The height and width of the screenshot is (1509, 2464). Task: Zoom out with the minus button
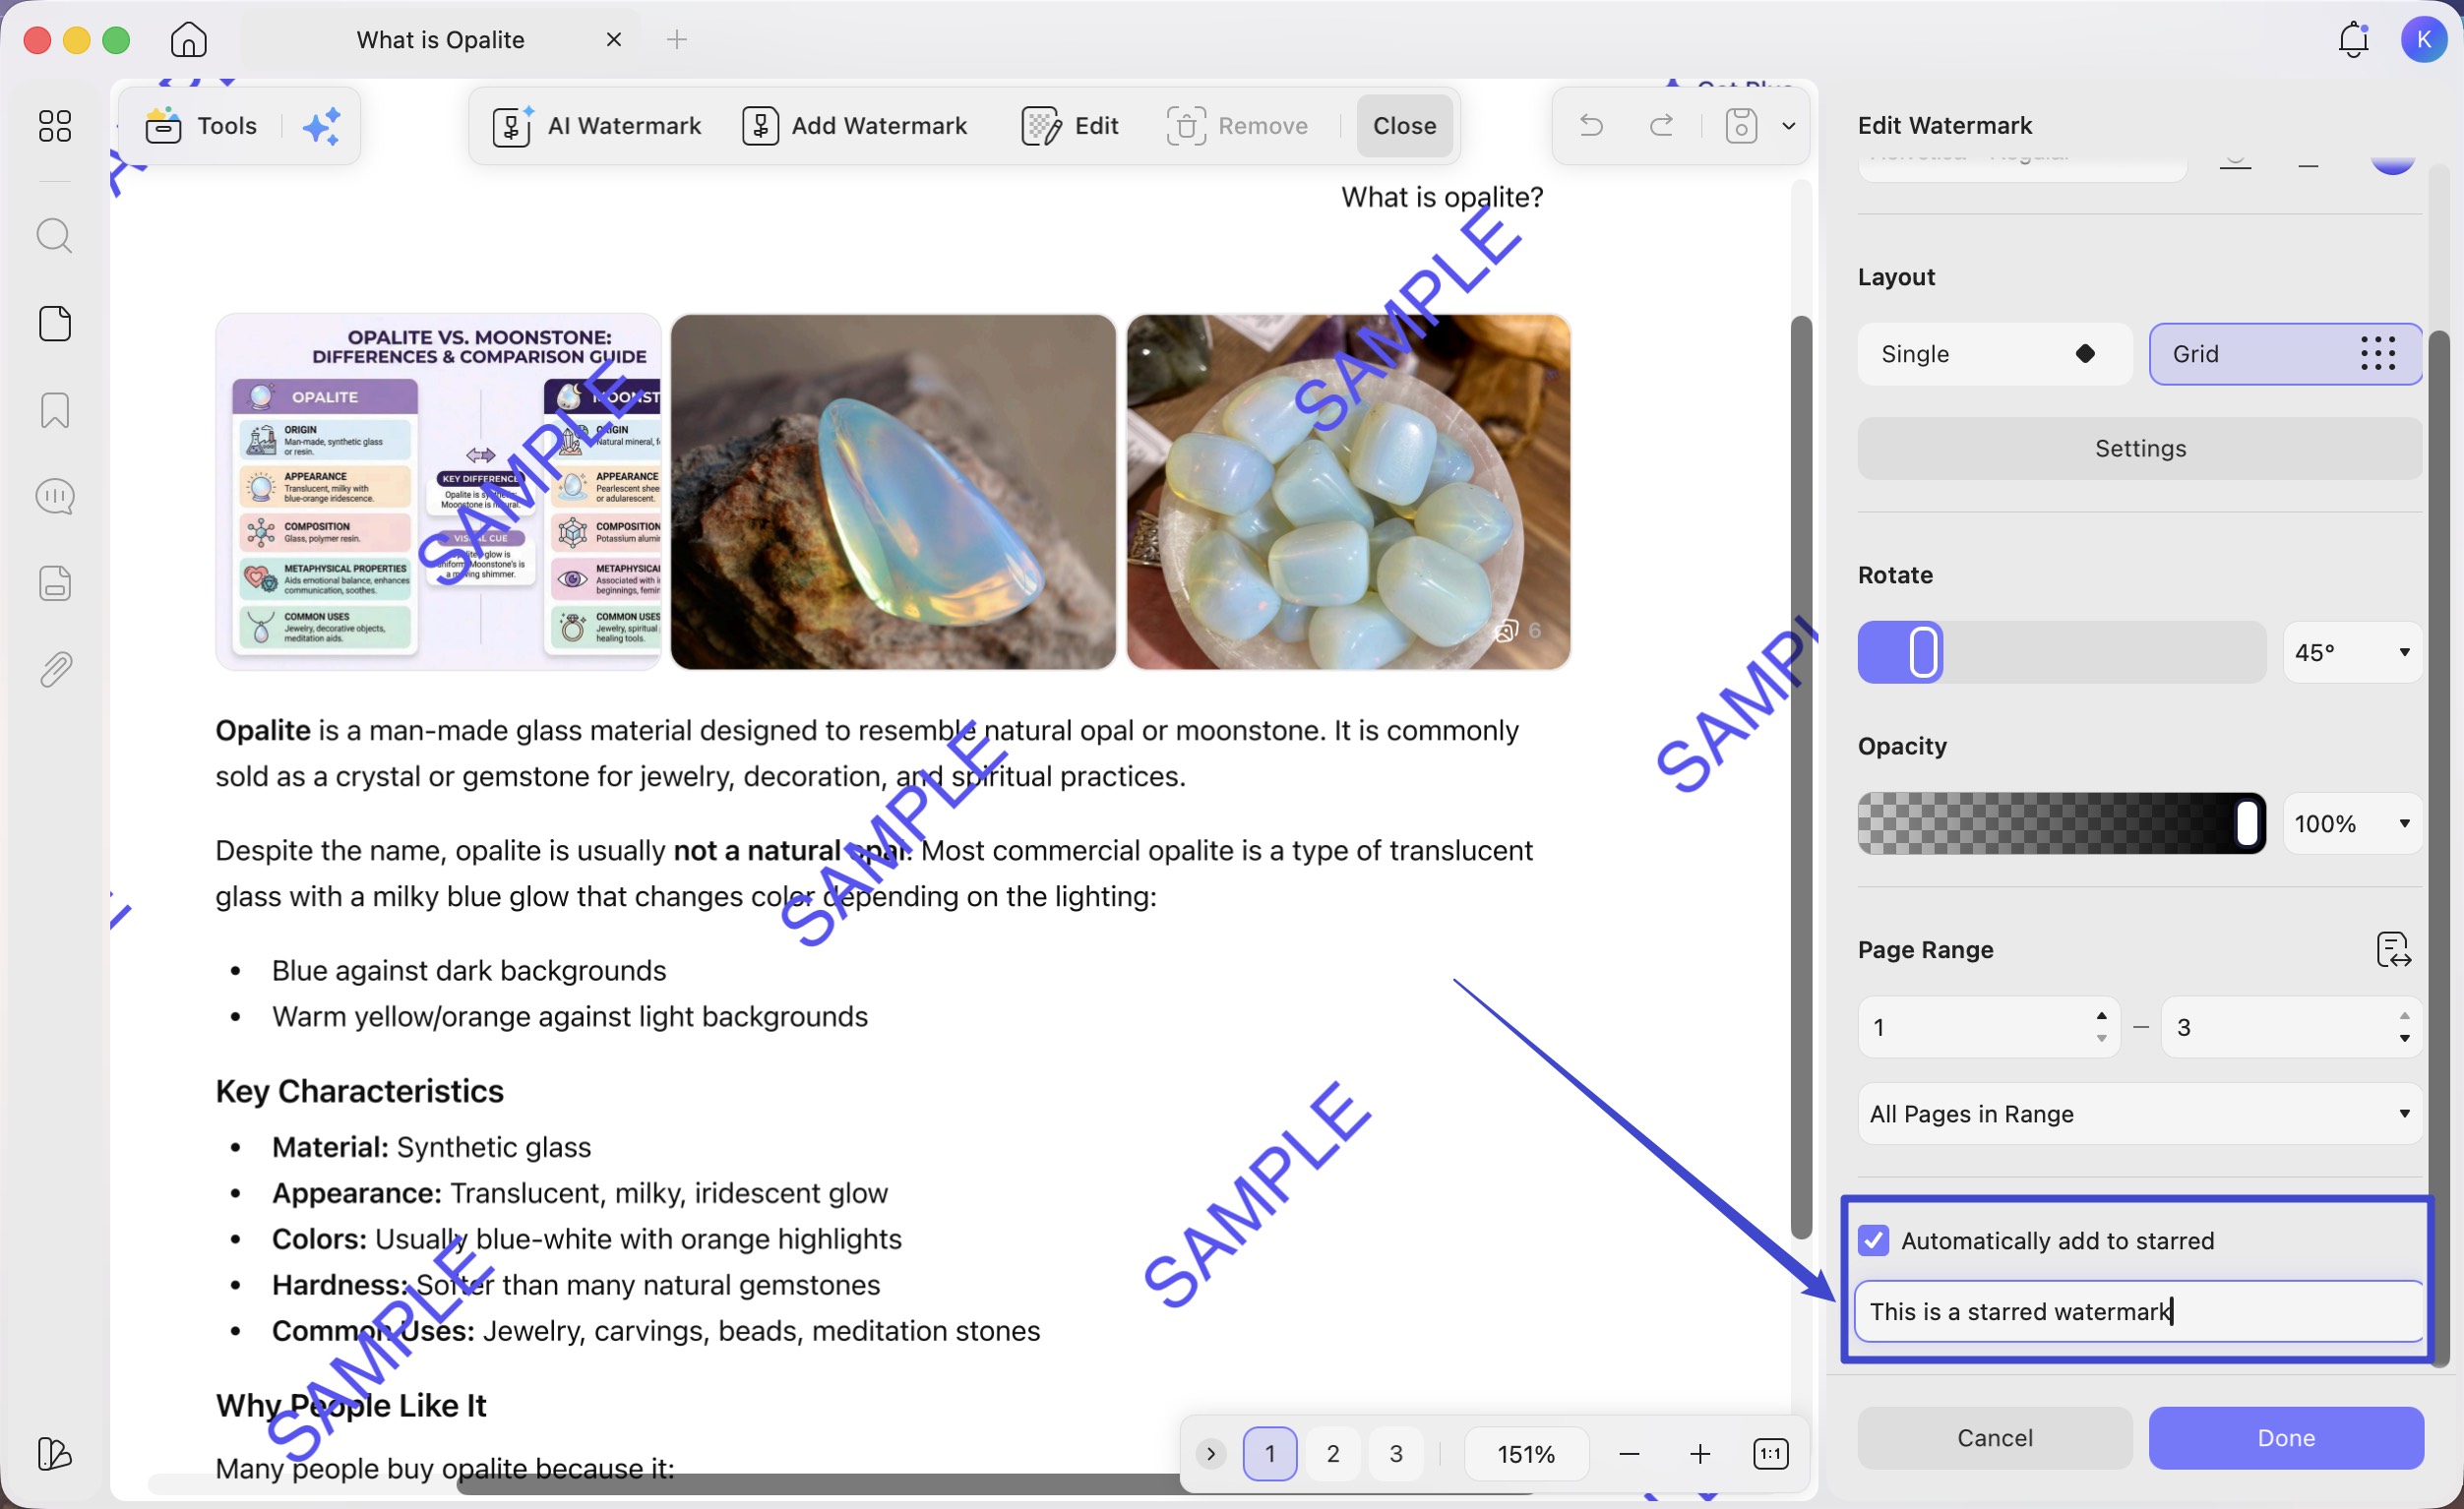(x=1629, y=1454)
